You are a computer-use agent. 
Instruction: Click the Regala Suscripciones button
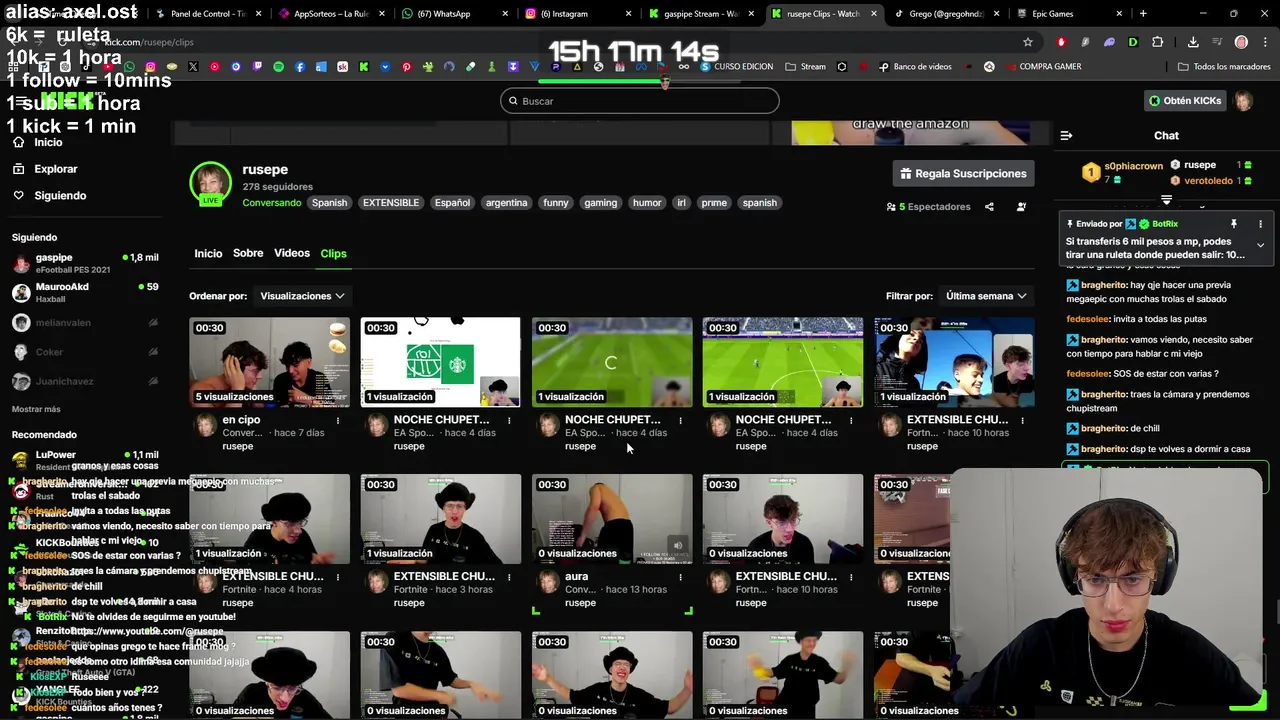[x=963, y=174]
